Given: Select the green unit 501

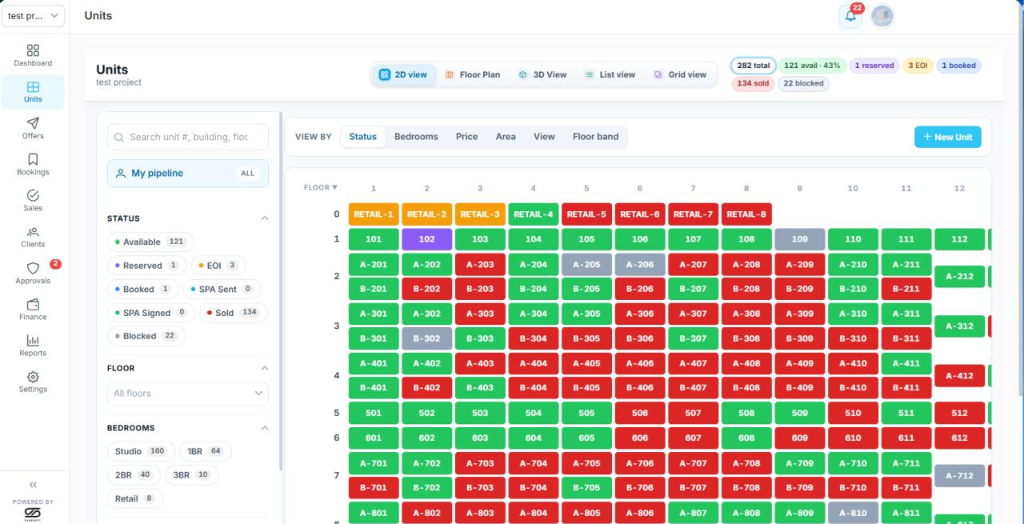Looking at the screenshot, I should [x=374, y=413].
